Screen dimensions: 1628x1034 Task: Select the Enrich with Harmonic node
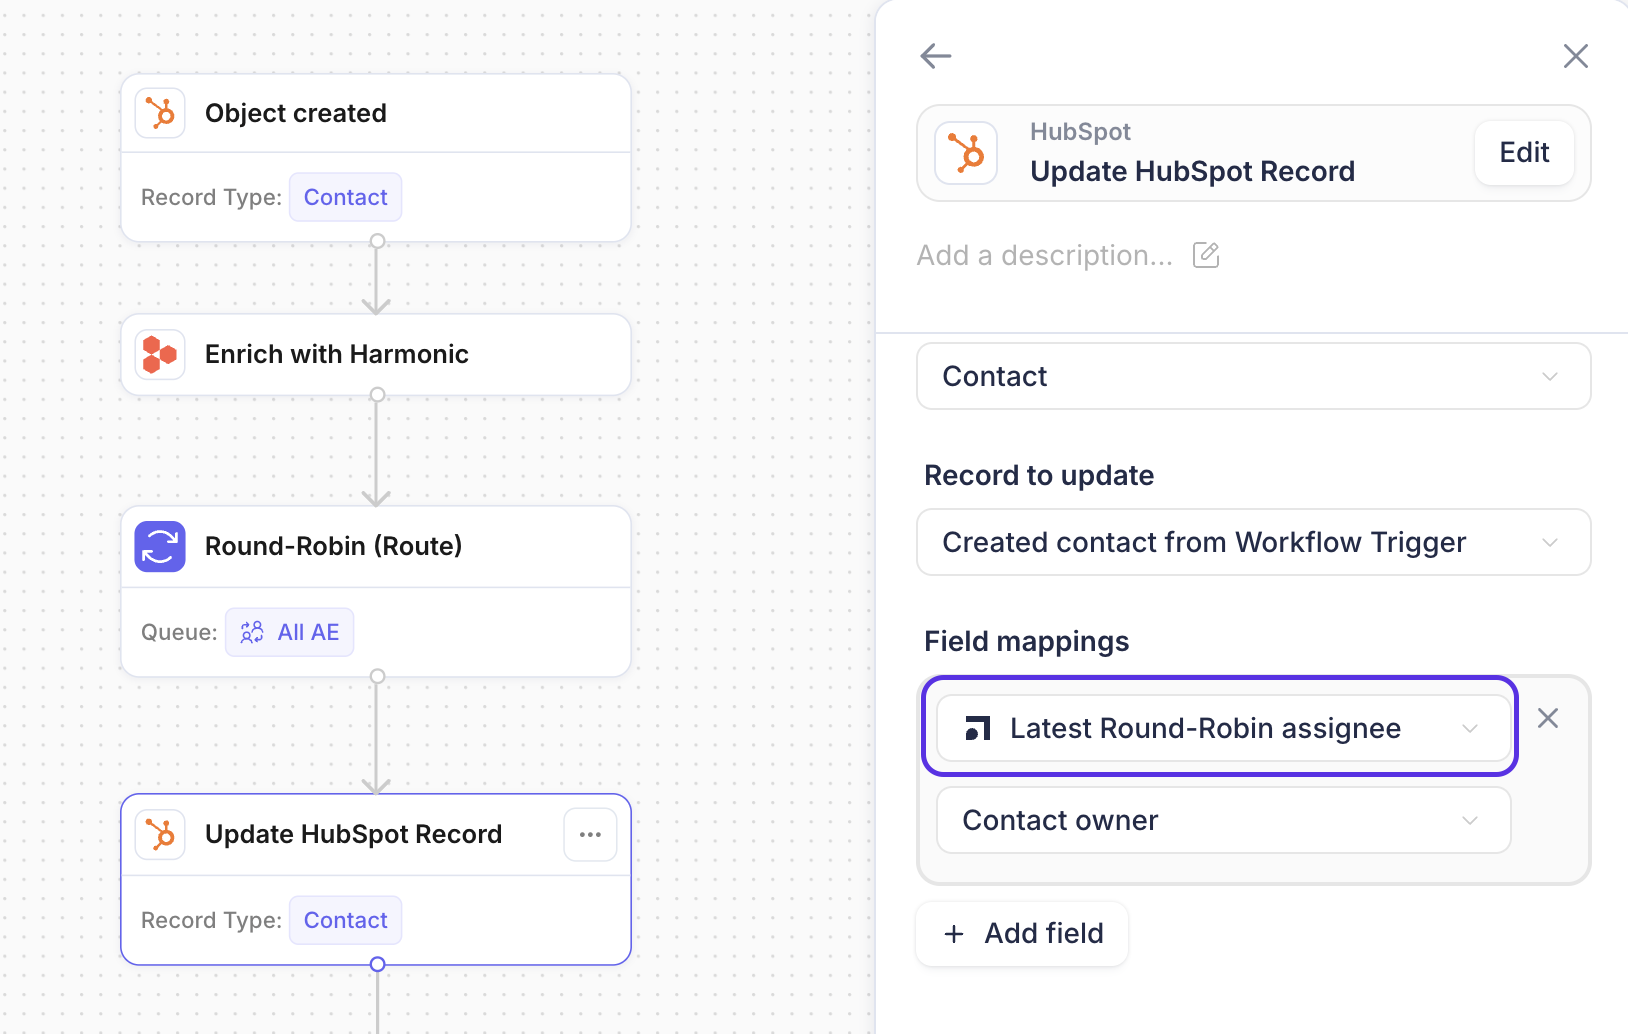click(376, 355)
